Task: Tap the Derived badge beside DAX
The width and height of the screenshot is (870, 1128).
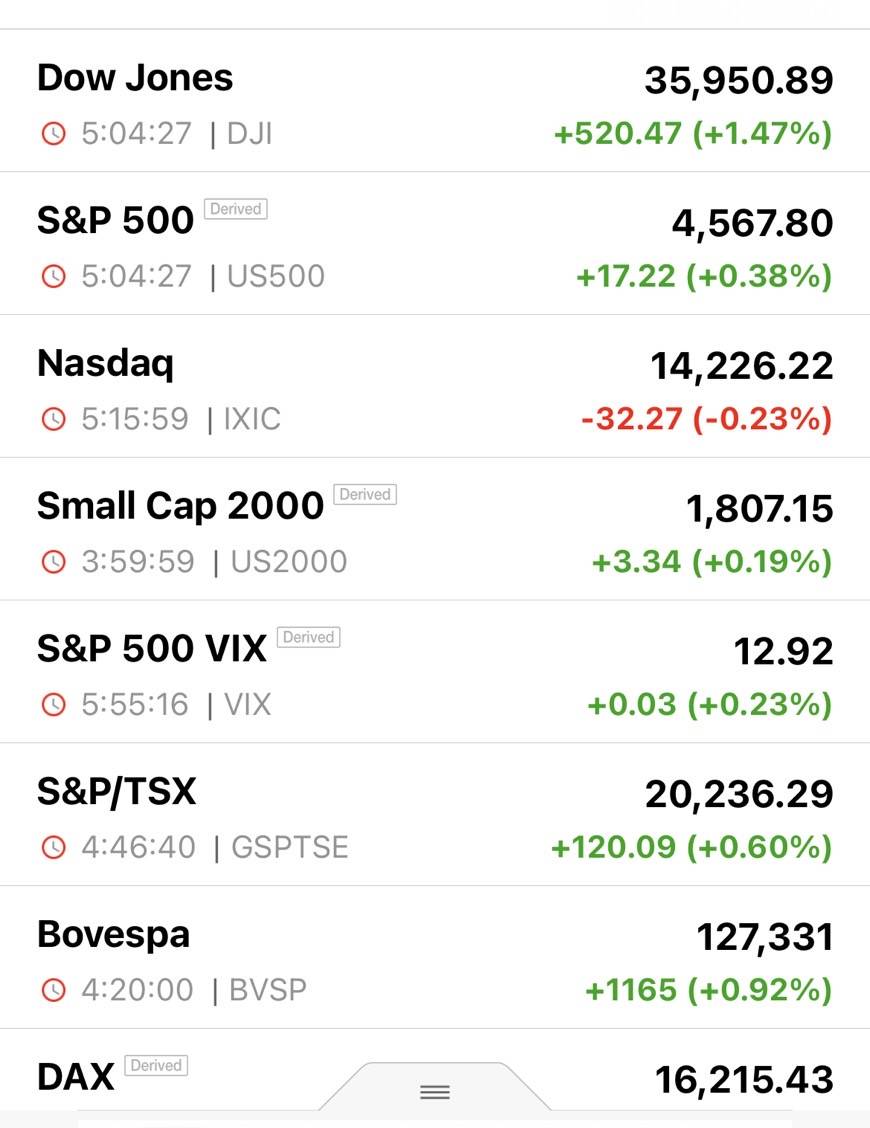Action: click(156, 1065)
